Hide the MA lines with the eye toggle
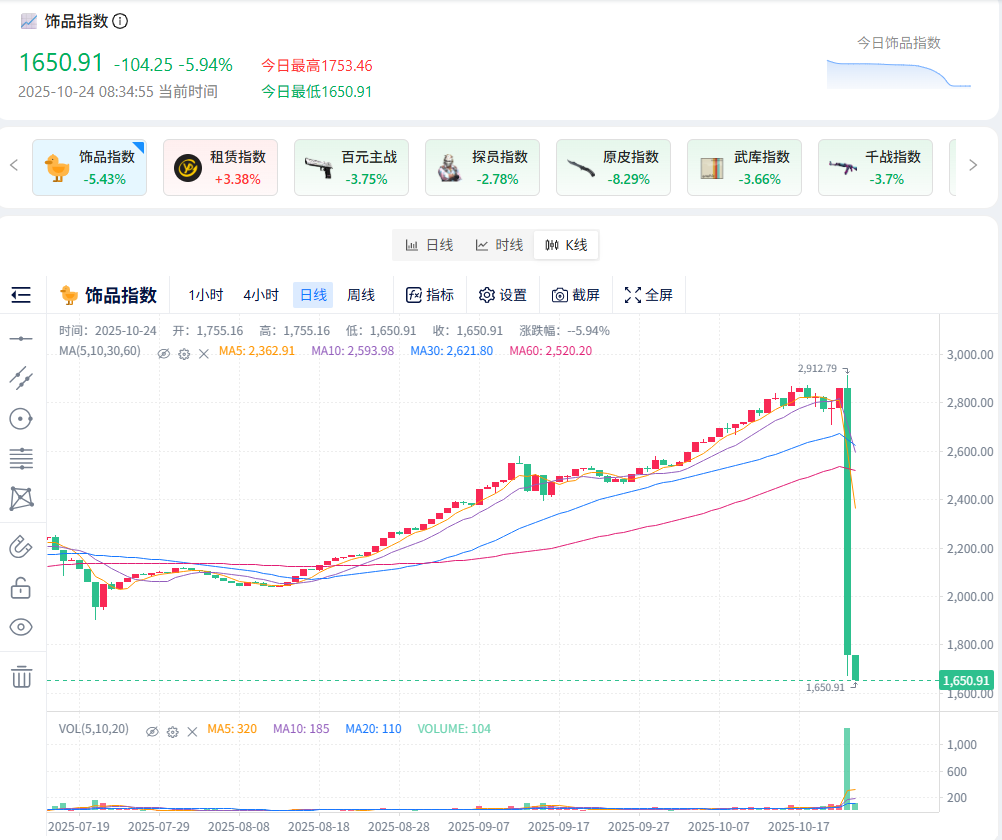The width and height of the screenshot is (1002, 840). (163, 353)
